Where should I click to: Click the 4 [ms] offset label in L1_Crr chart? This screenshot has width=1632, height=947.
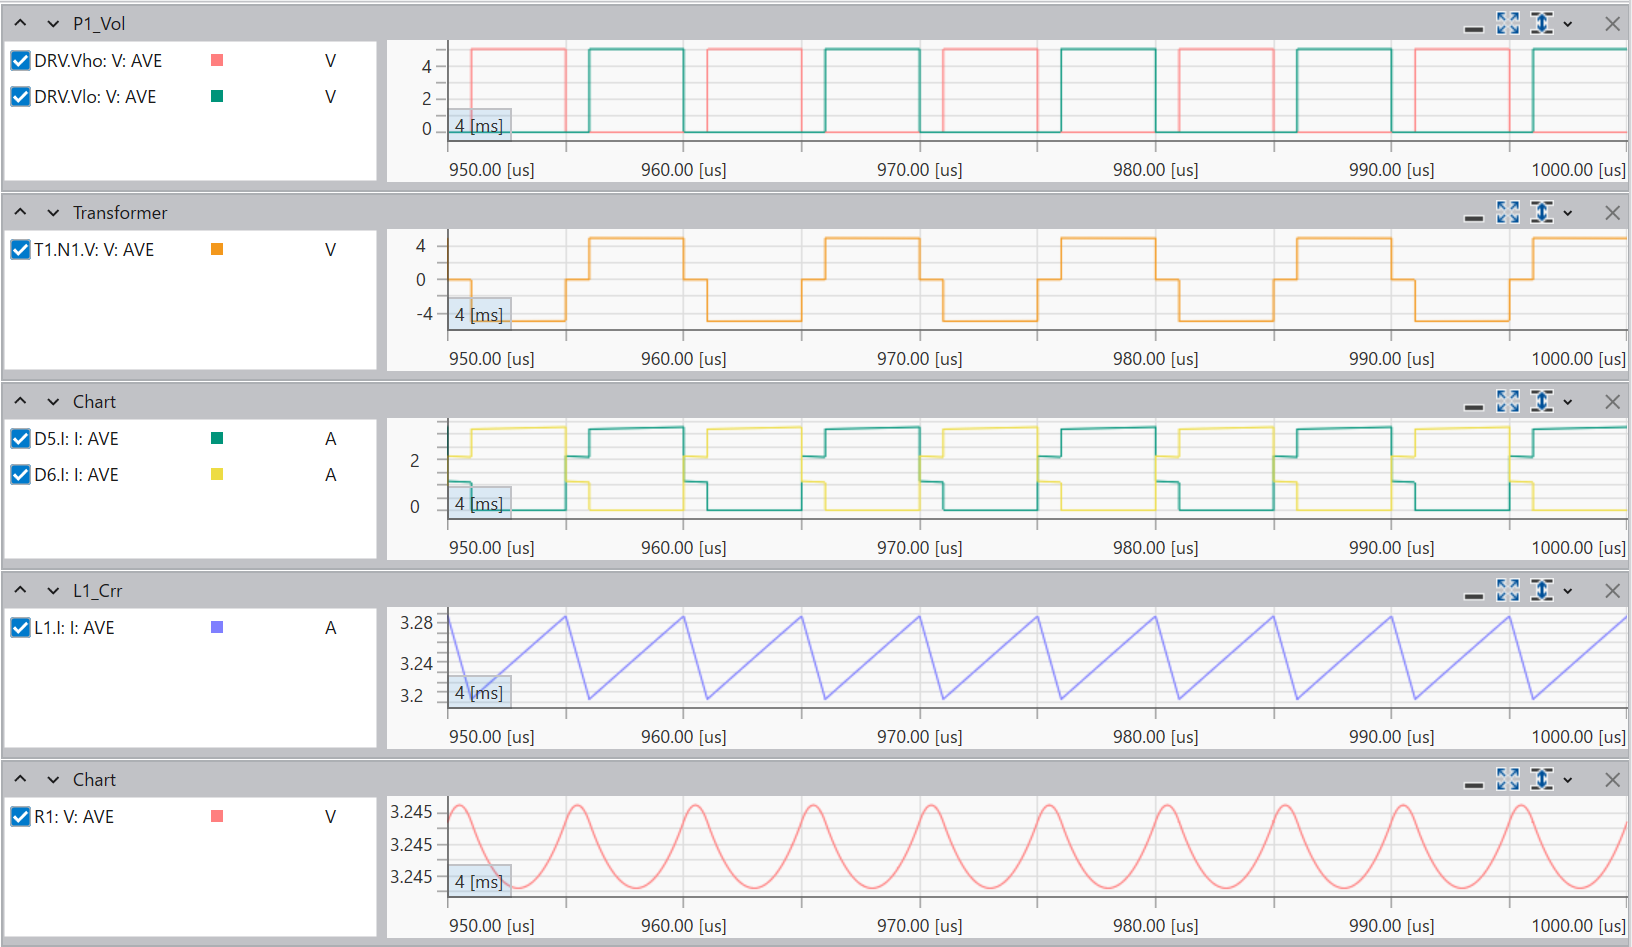(x=479, y=692)
